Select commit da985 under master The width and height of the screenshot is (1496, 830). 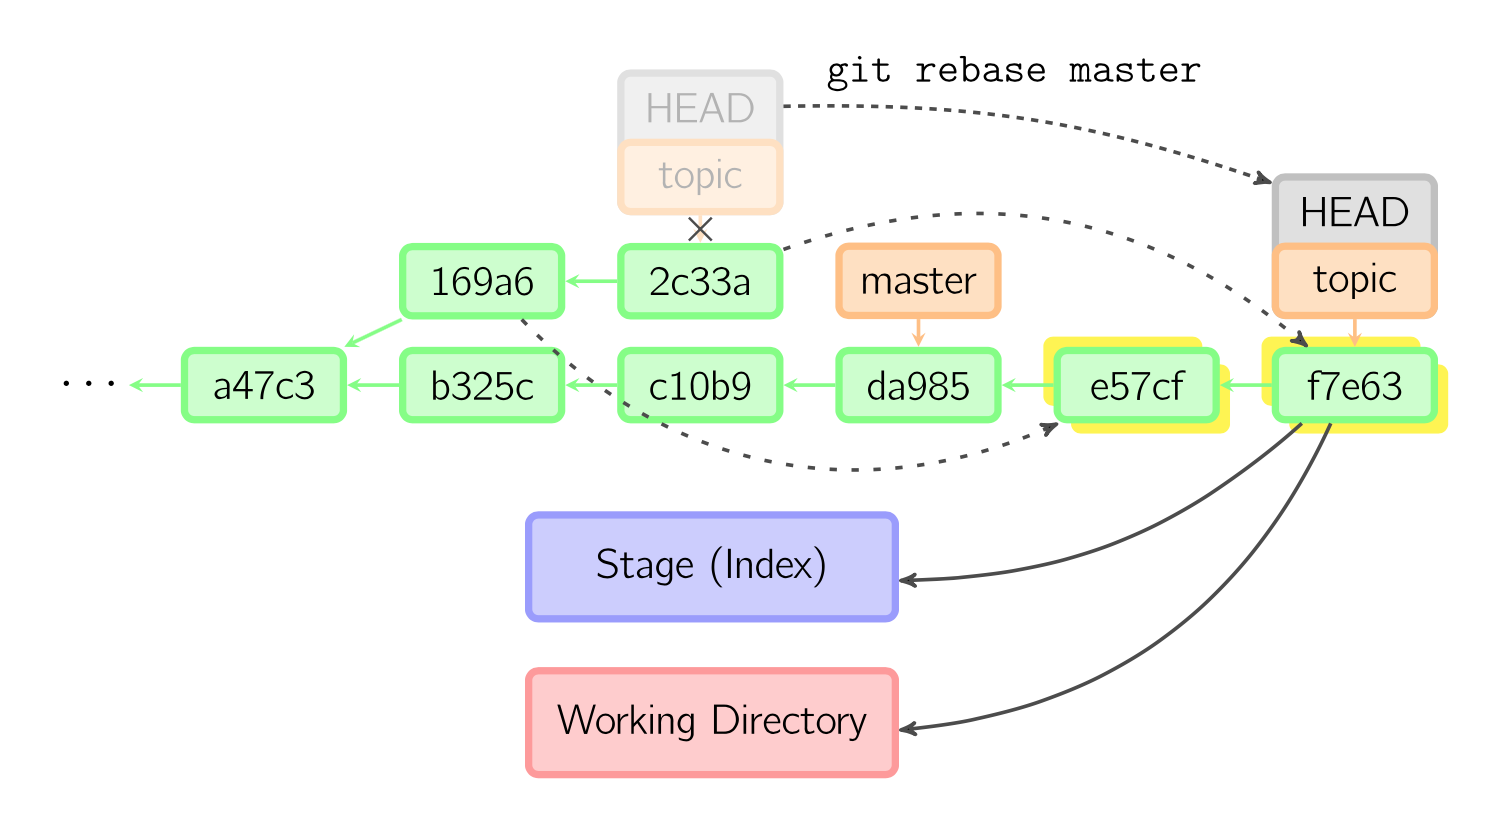[x=918, y=385]
